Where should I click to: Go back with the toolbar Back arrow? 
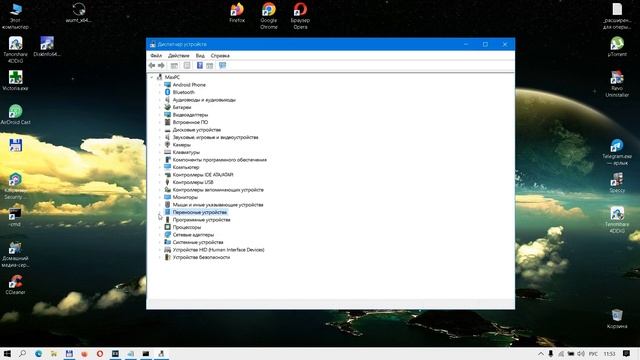tap(152, 66)
